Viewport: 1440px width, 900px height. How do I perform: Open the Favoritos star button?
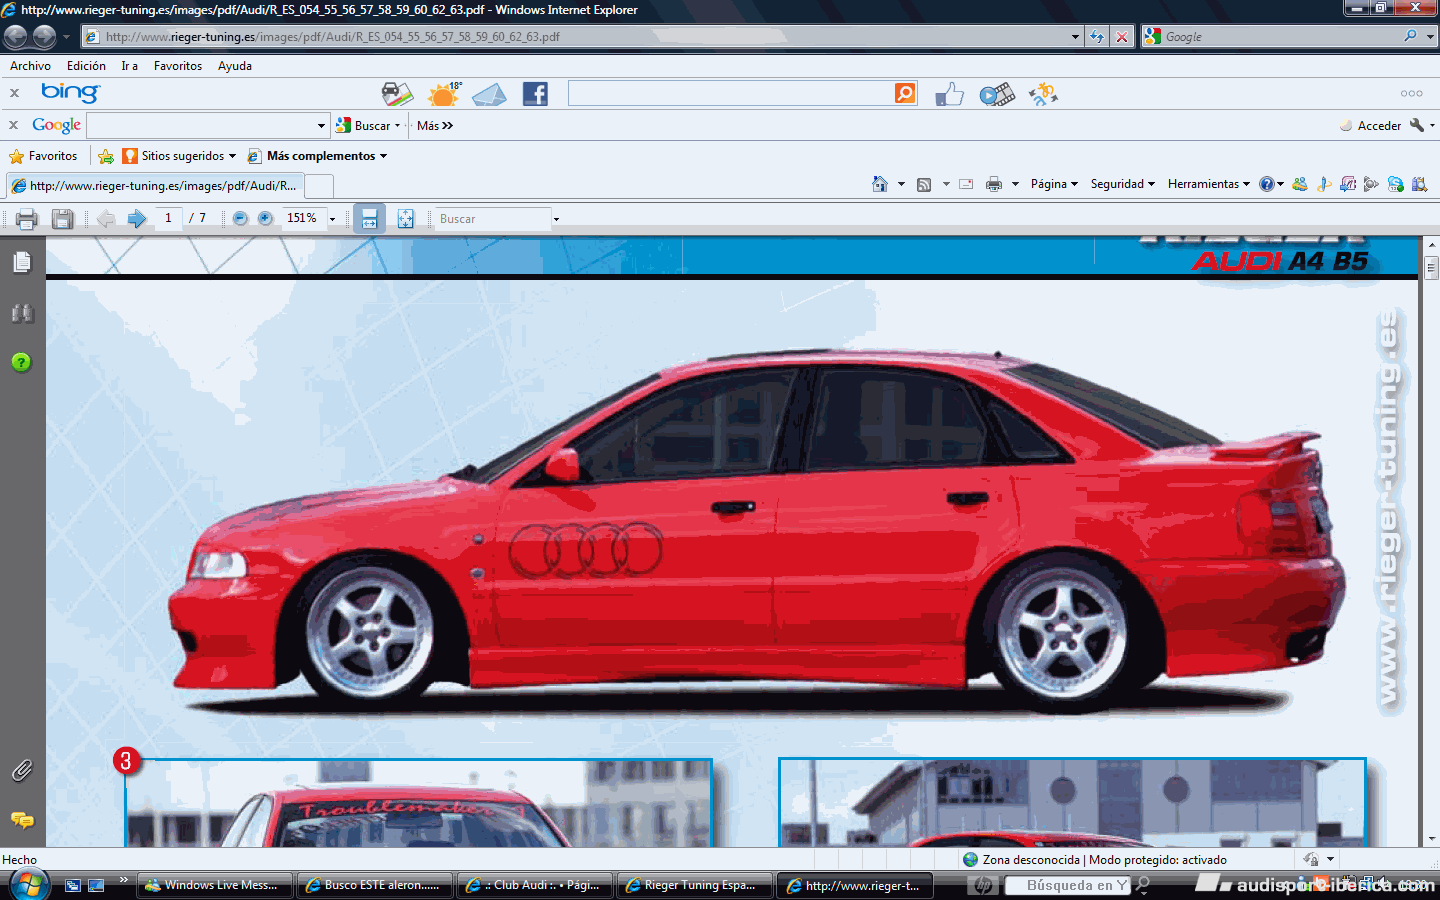click(x=43, y=156)
